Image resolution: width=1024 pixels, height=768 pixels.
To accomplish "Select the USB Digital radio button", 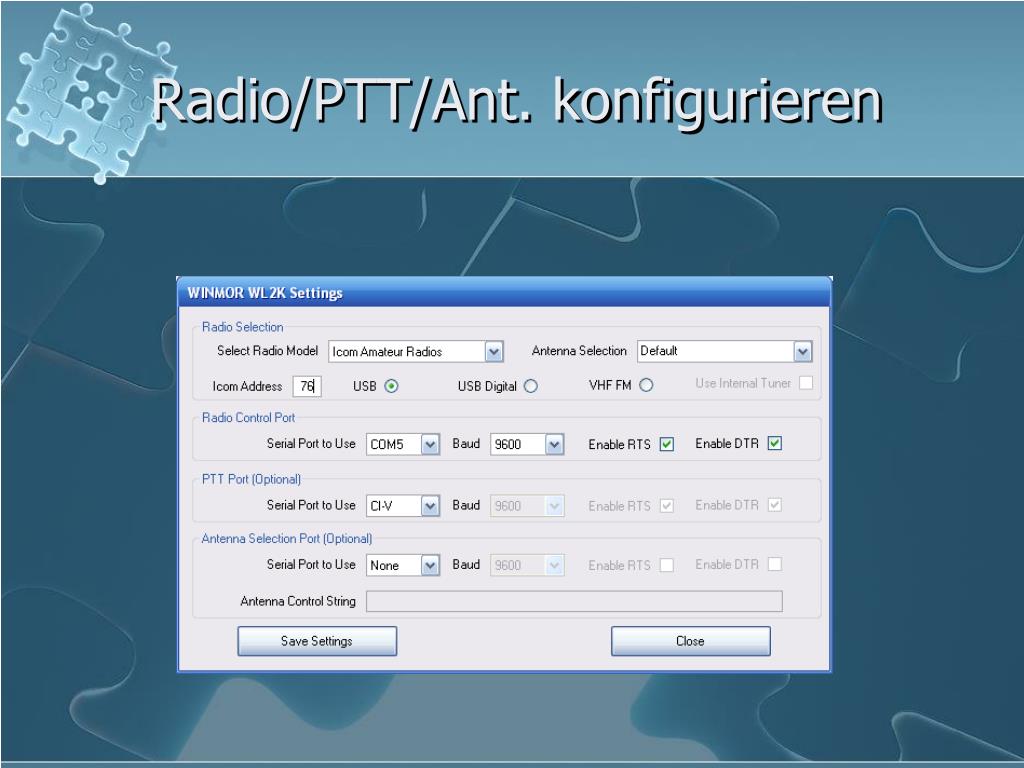I will click(x=531, y=387).
